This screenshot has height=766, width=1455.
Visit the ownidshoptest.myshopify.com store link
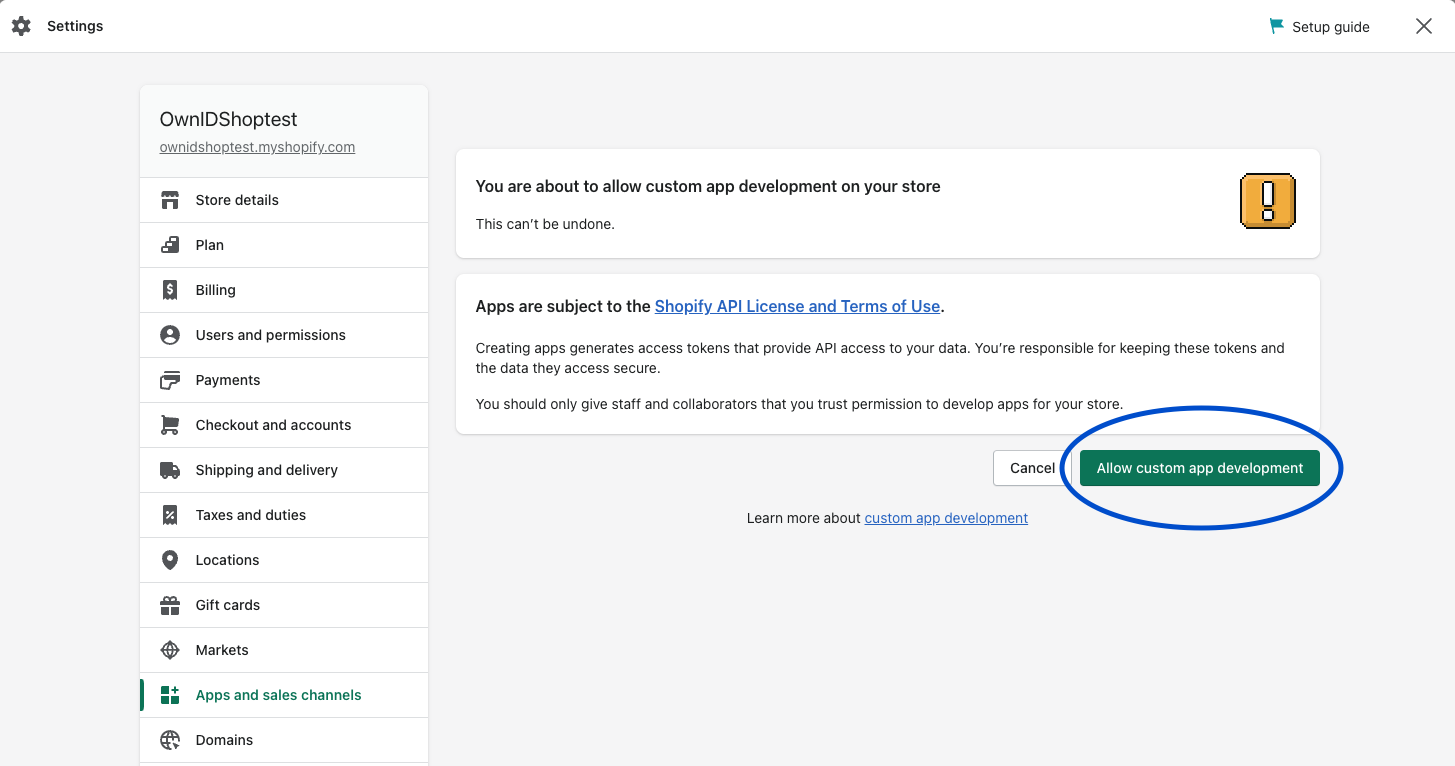pyautogui.click(x=257, y=146)
